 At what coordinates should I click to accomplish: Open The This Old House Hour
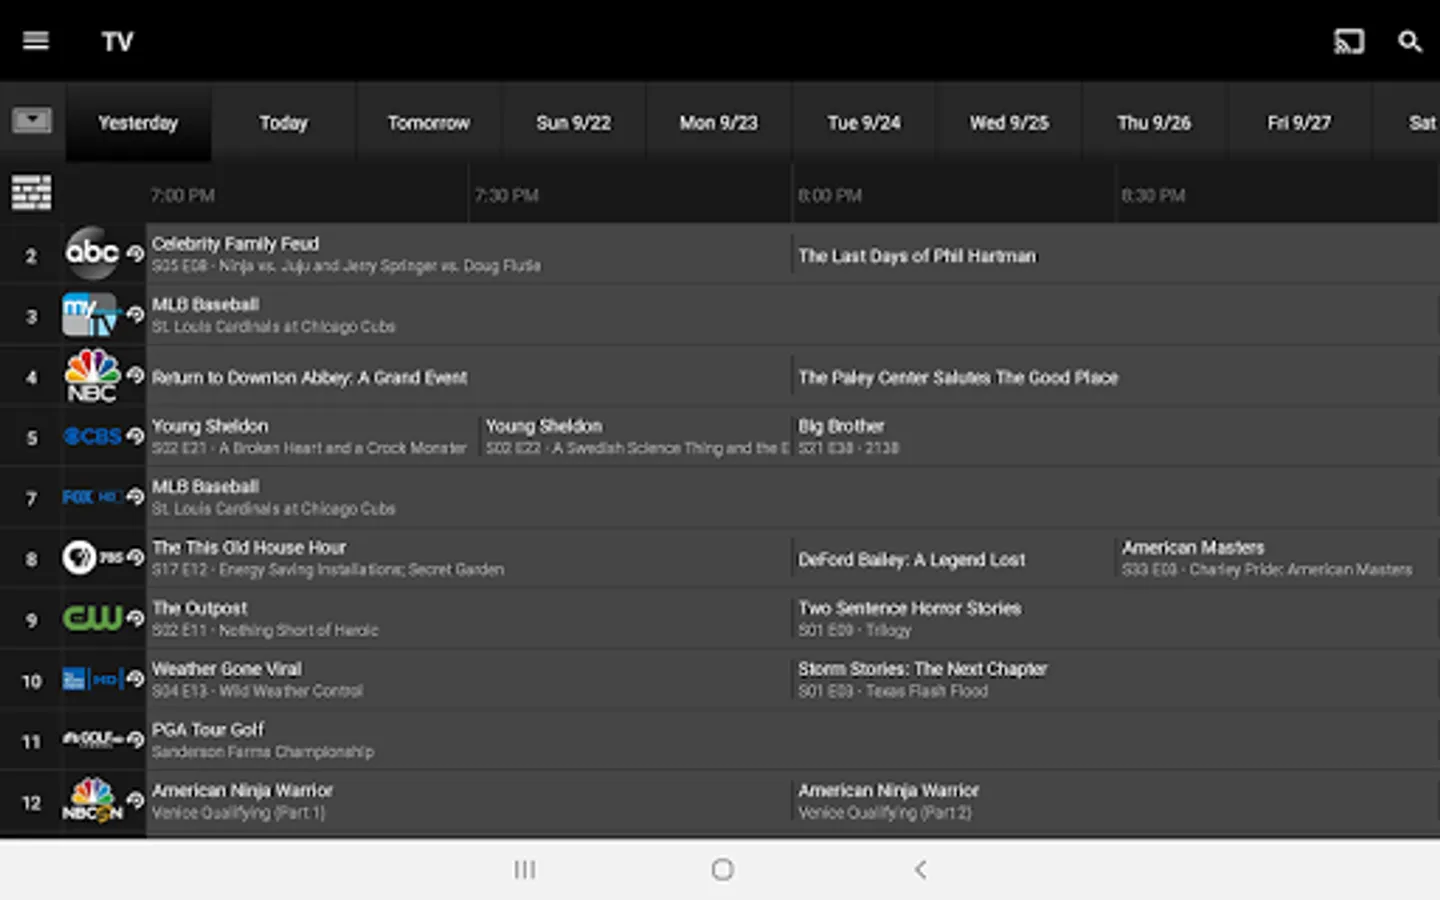coord(468,558)
